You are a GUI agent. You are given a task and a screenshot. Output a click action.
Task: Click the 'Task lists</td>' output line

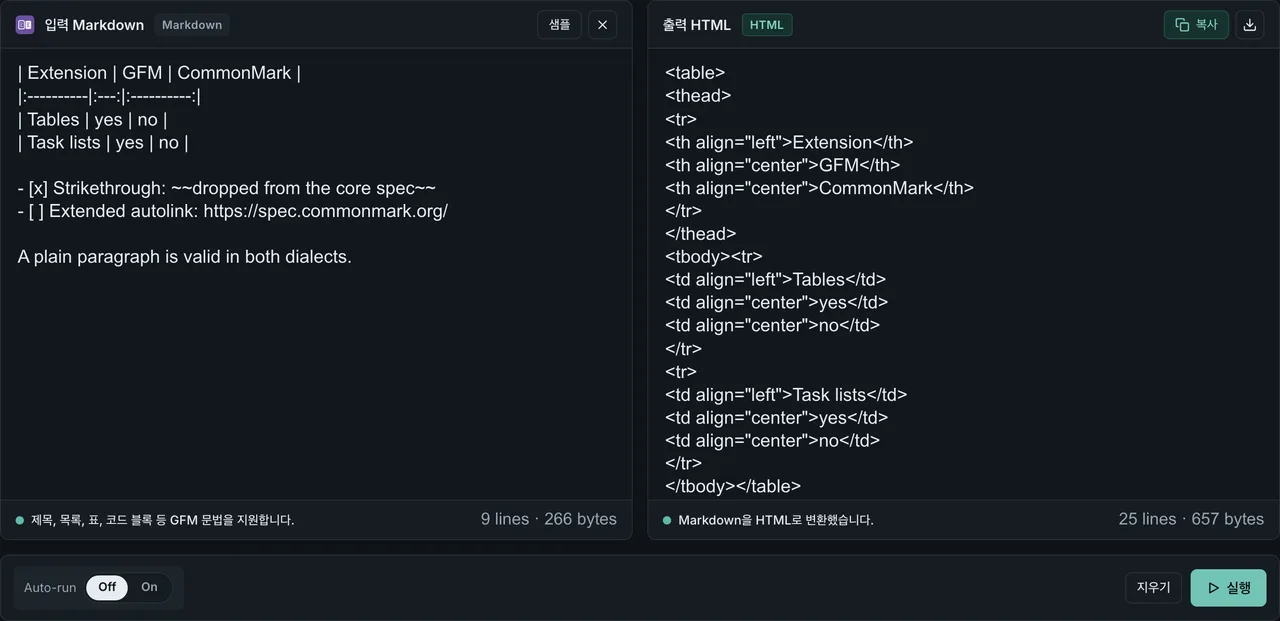point(786,395)
